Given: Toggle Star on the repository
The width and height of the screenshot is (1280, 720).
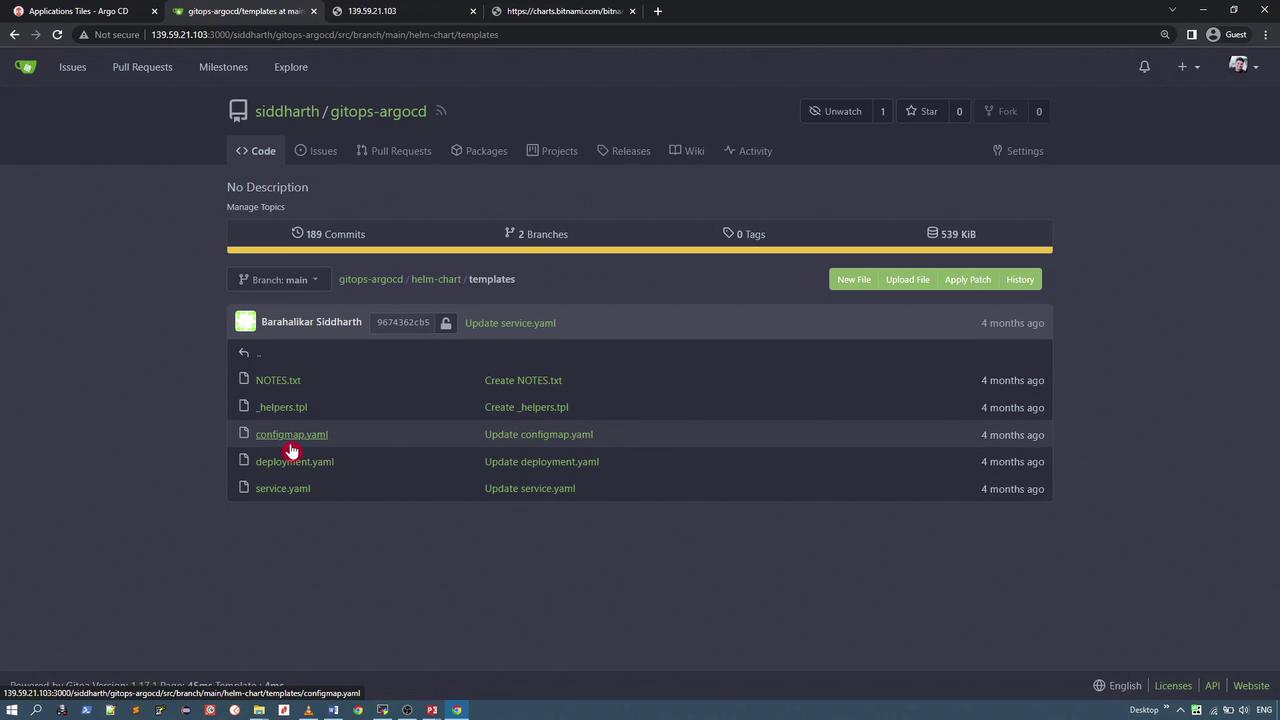Looking at the screenshot, I should [921, 111].
